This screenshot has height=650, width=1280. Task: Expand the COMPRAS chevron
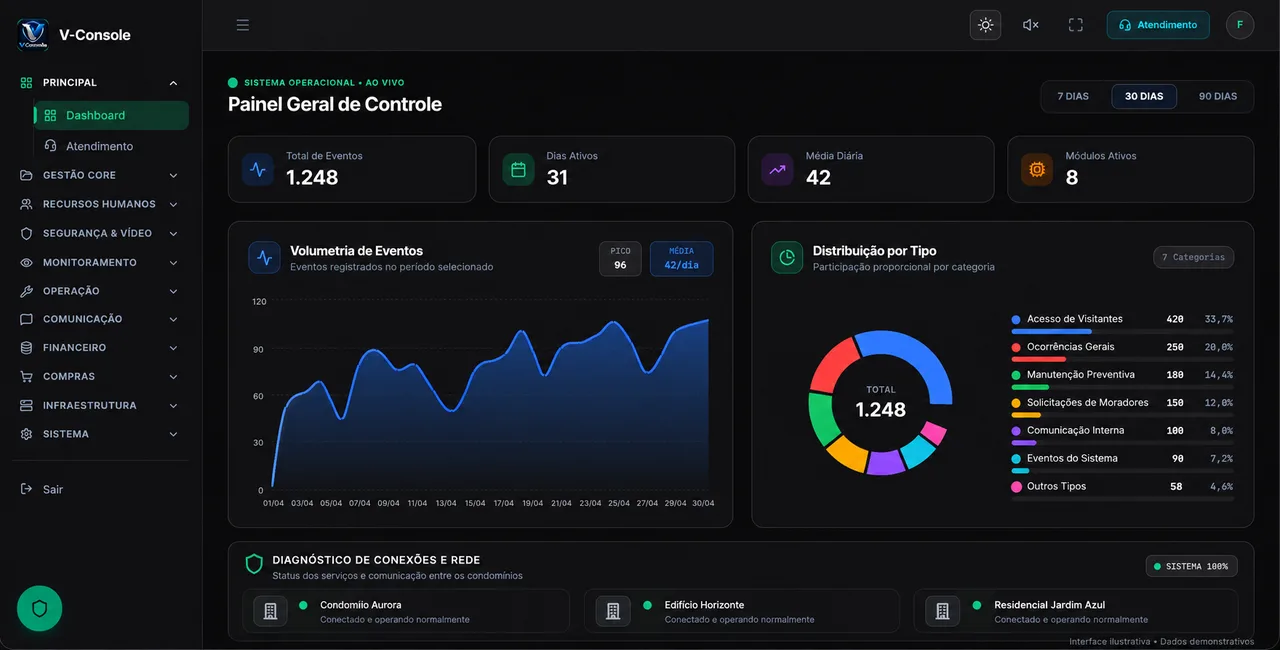click(173, 377)
